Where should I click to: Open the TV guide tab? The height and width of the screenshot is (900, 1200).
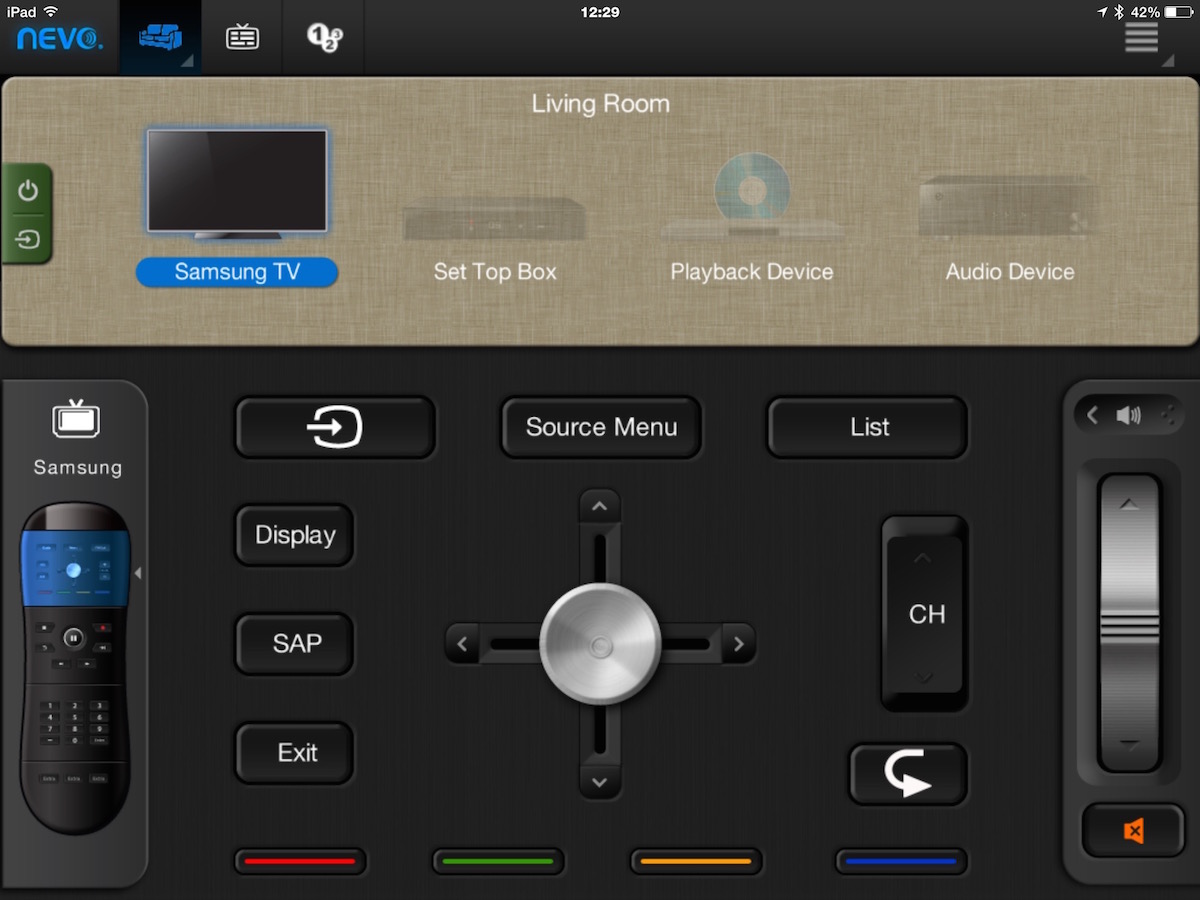coord(242,38)
